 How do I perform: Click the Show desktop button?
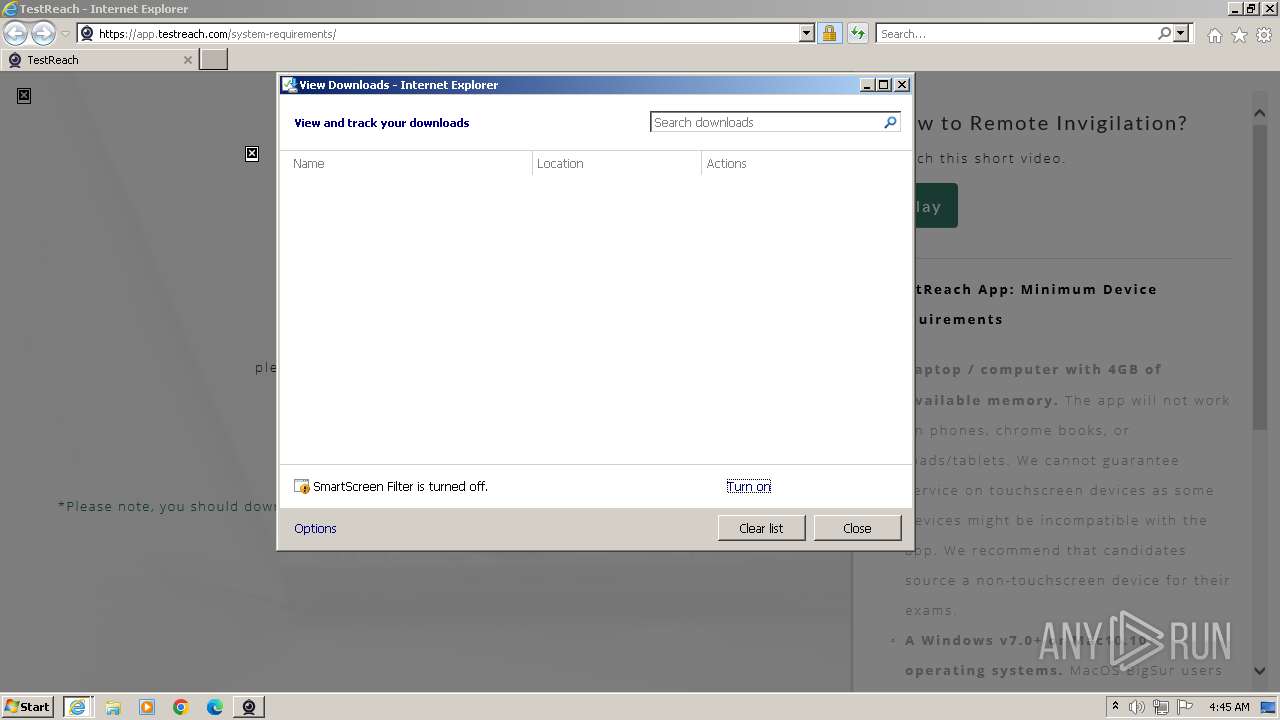pyautogui.click(x=1269, y=707)
